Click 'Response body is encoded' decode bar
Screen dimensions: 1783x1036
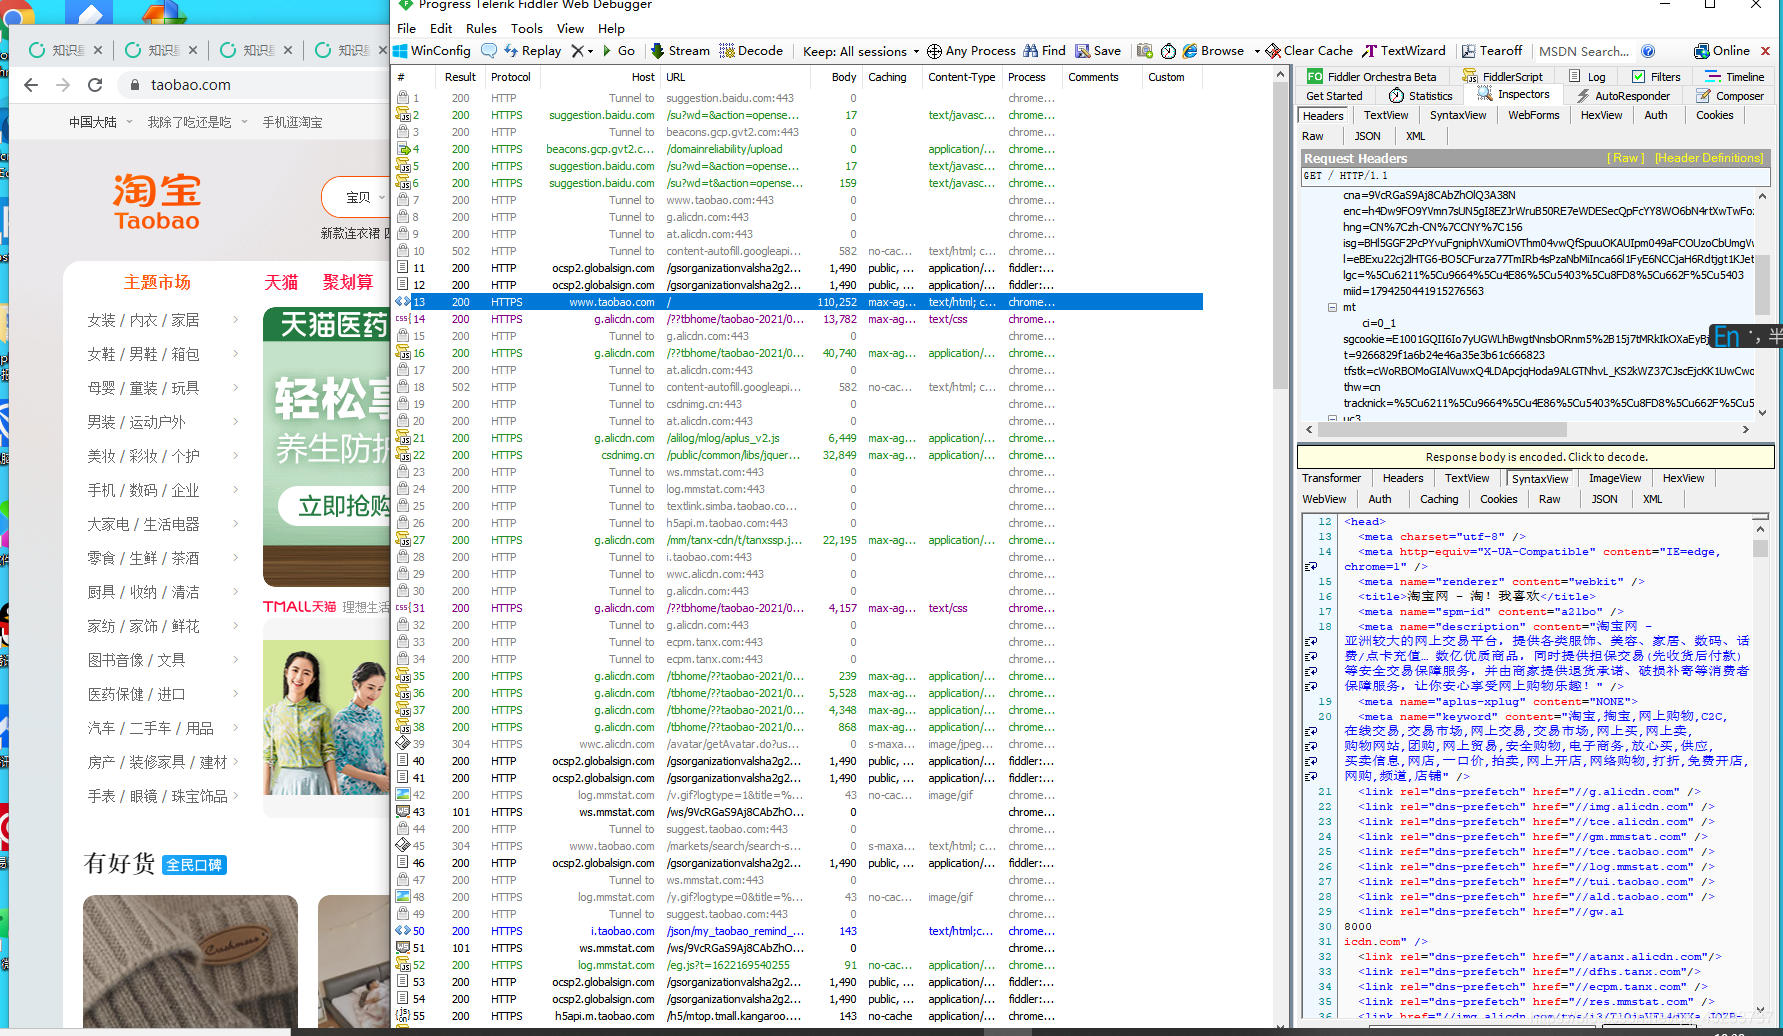point(1535,457)
